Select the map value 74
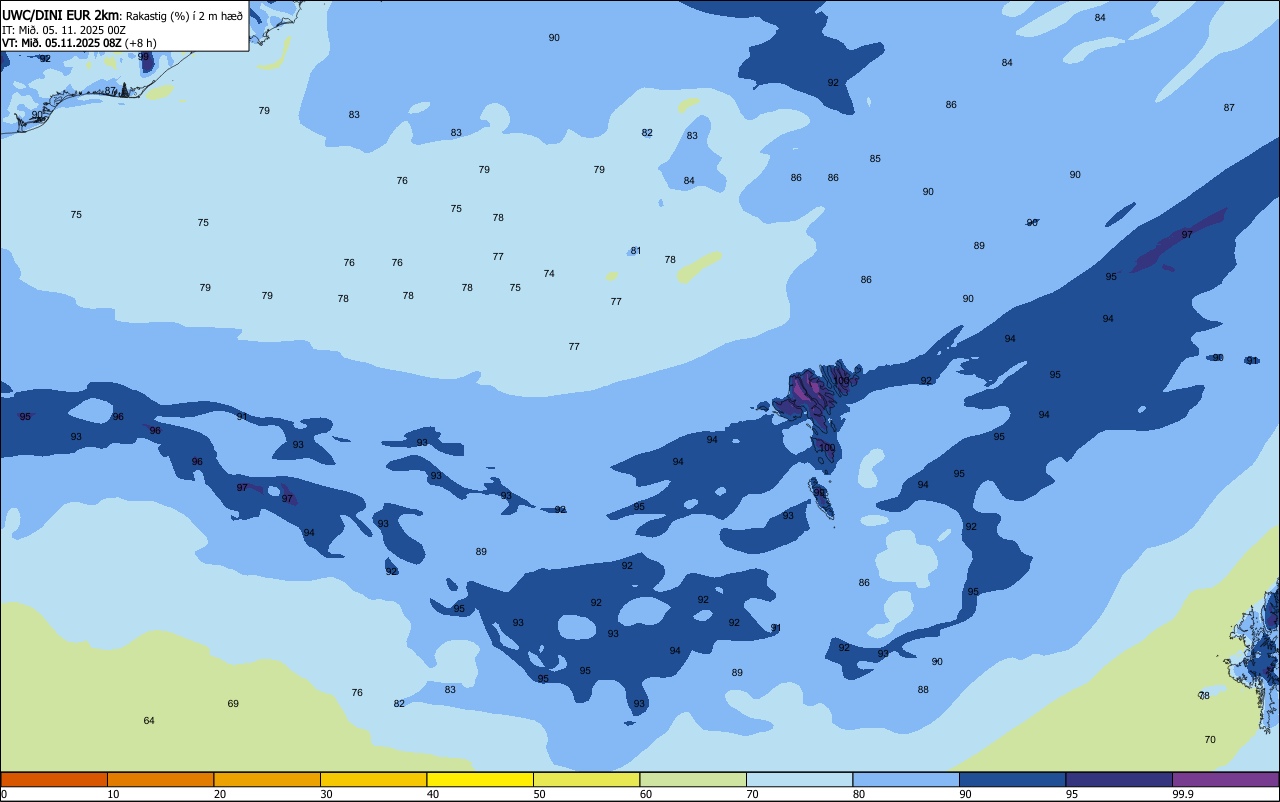 coord(549,274)
